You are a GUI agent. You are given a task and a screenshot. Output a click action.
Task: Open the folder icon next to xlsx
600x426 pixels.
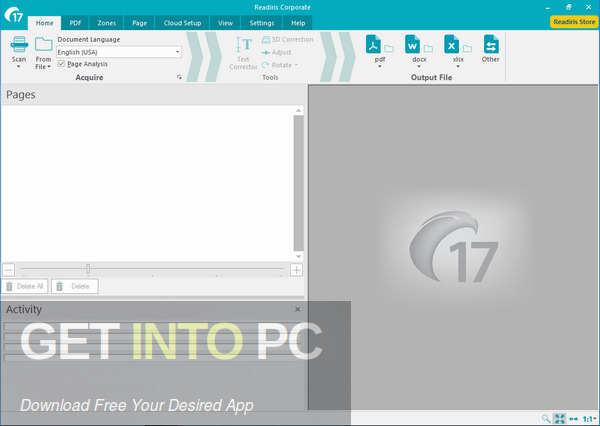click(467, 49)
